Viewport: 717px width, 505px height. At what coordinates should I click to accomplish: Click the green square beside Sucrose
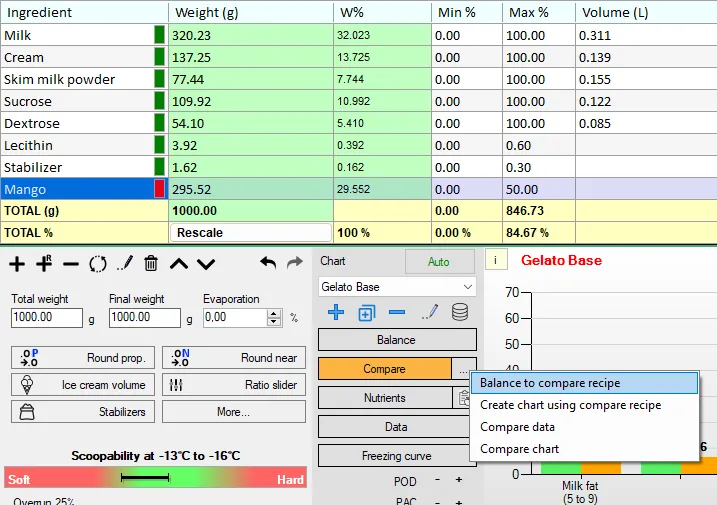pos(160,101)
